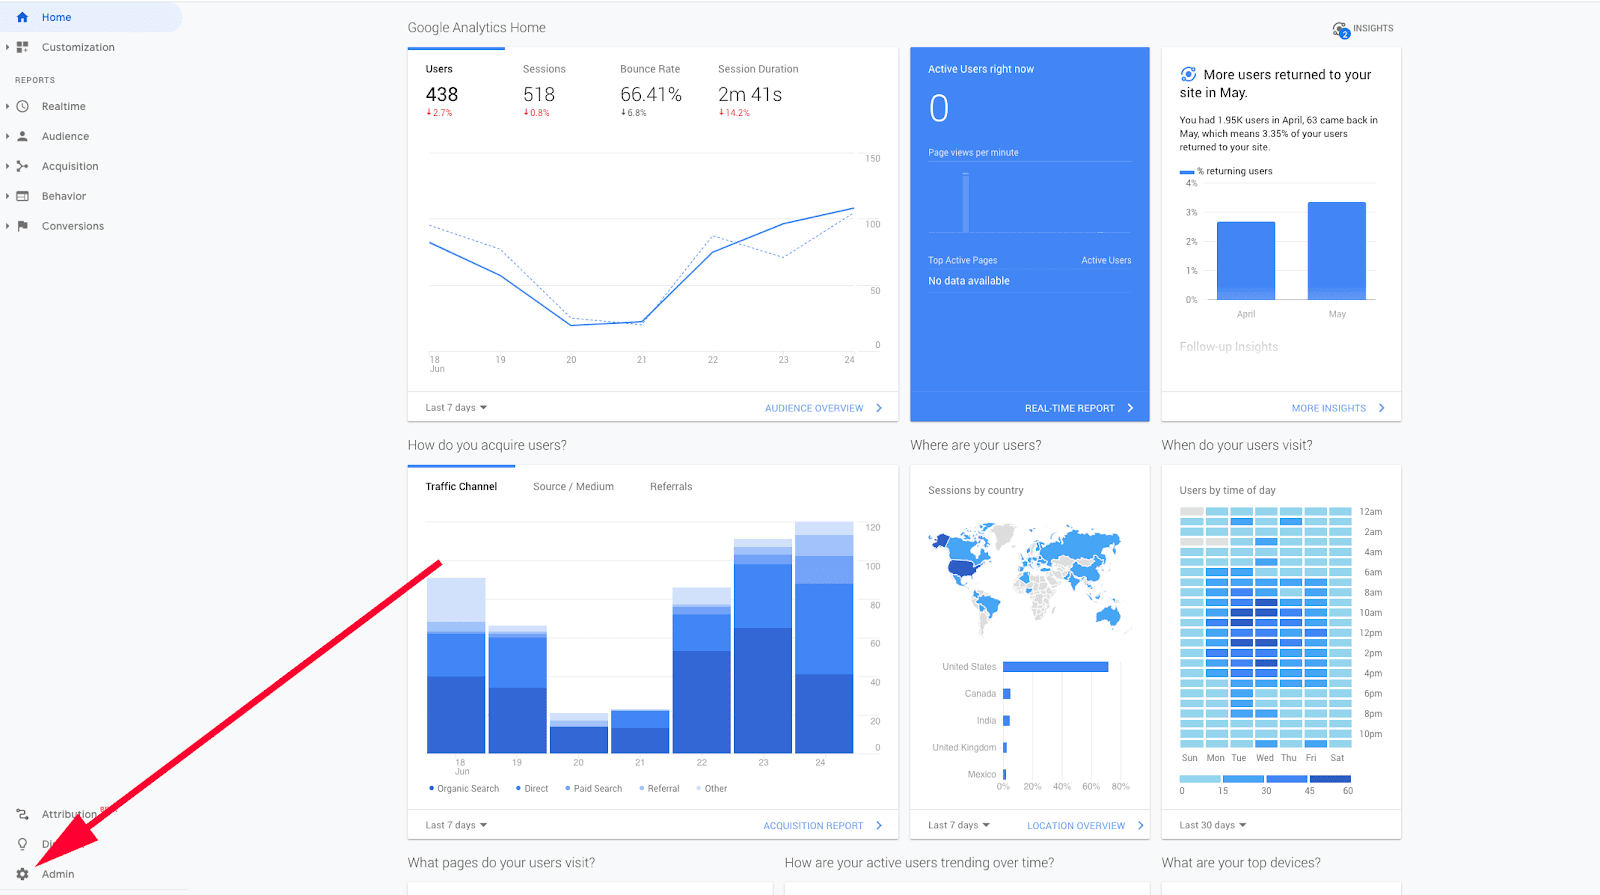This screenshot has height=895, width=1600.
Task: Click the Home house icon
Action: click(x=22, y=17)
